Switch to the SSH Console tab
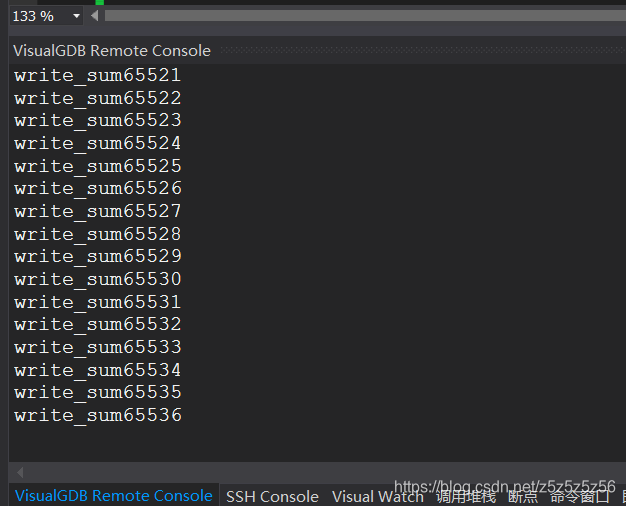 click(272, 497)
